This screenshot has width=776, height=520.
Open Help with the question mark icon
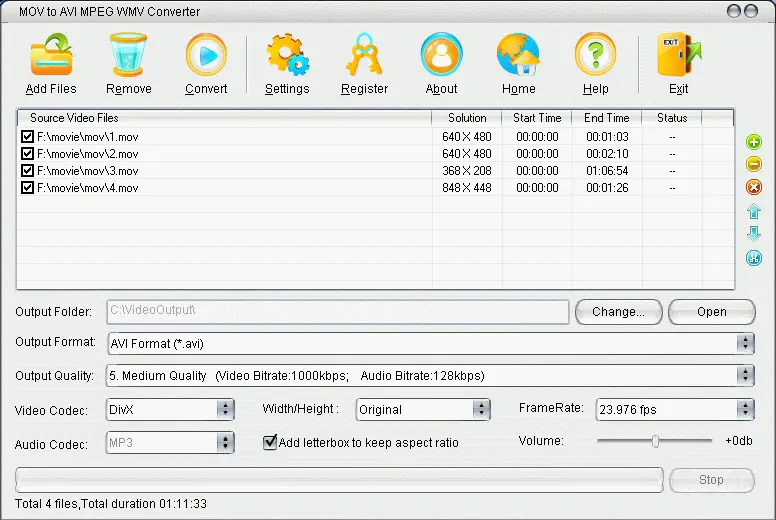coord(595,56)
